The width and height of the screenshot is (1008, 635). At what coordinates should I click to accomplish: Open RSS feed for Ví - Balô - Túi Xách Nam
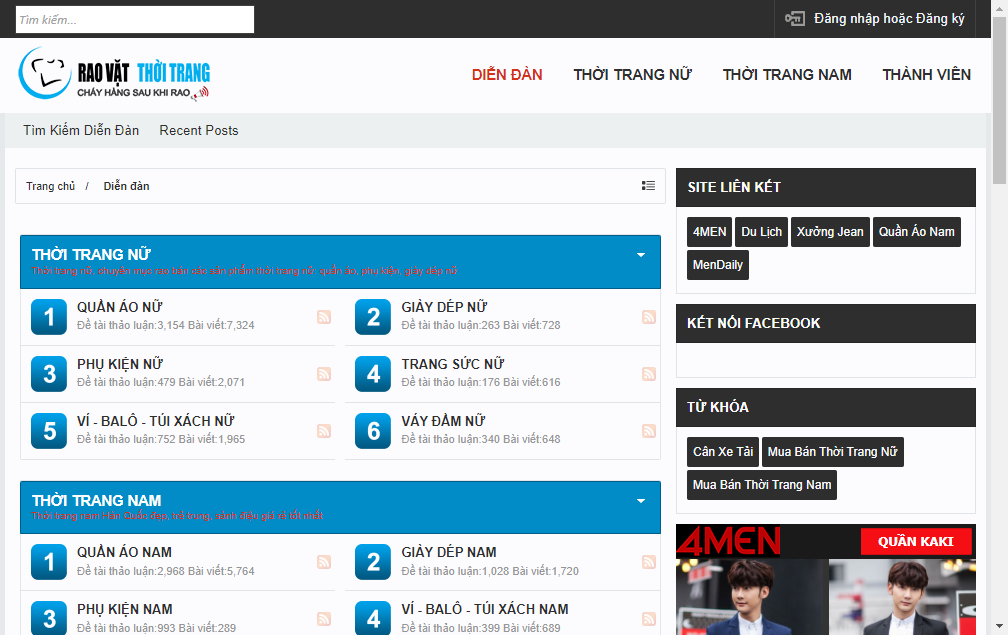[649, 619]
